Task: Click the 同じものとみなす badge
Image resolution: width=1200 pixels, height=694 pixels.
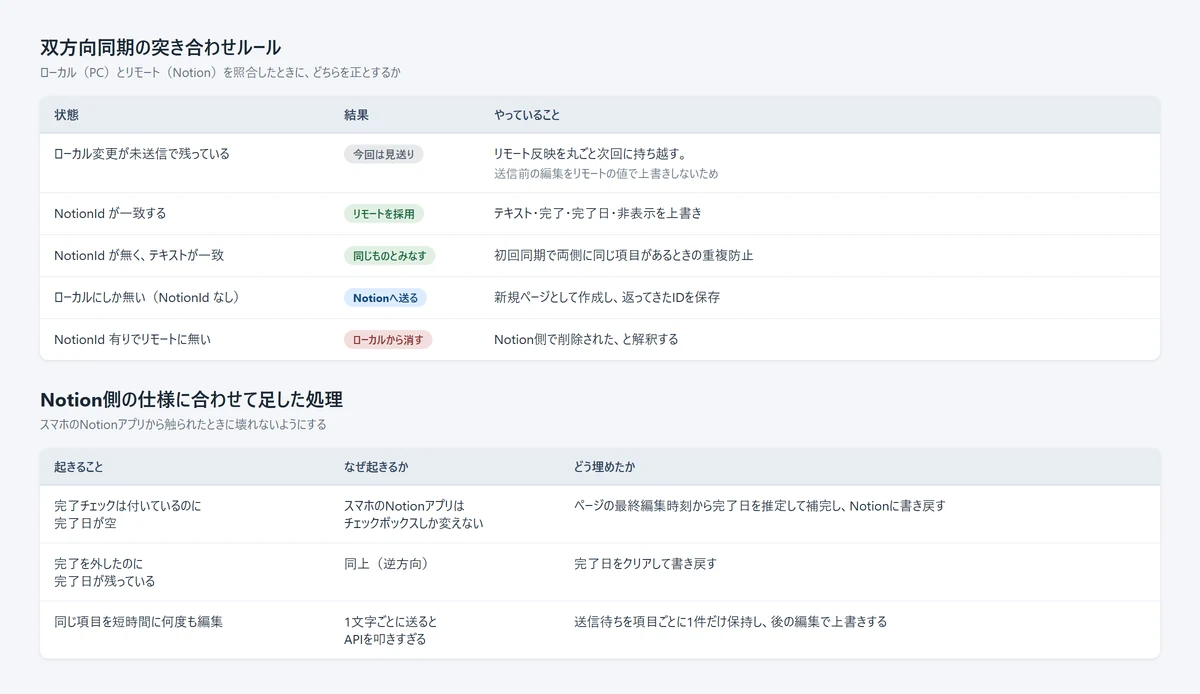Action: pyautogui.click(x=390, y=255)
